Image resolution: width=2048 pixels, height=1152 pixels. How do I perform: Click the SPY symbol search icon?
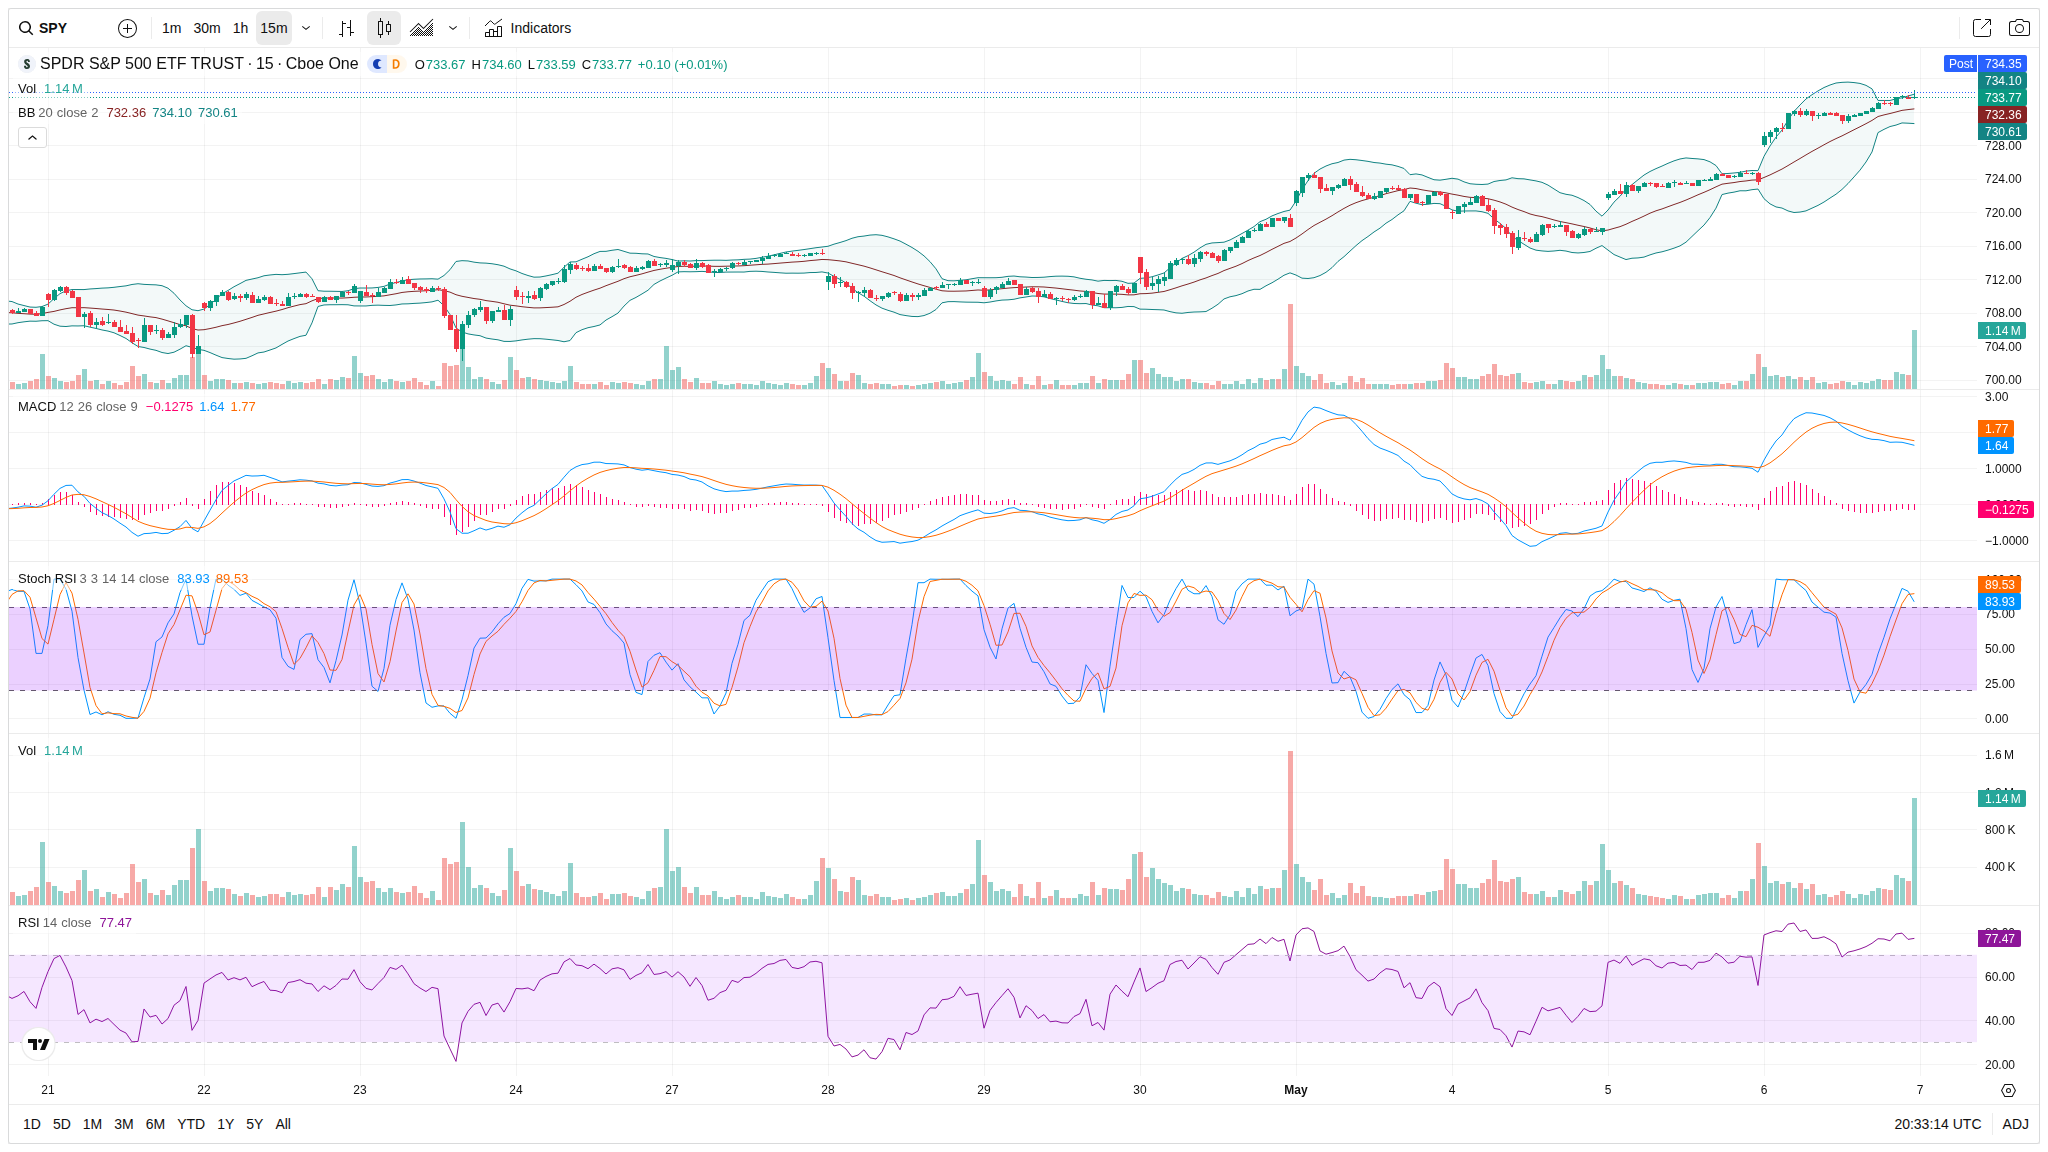tap(26, 28)
